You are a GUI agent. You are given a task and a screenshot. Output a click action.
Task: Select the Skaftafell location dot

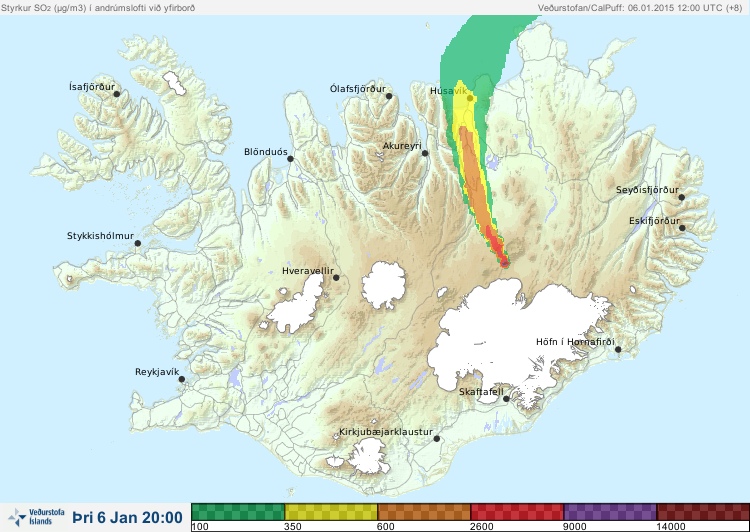click(506, 399)
